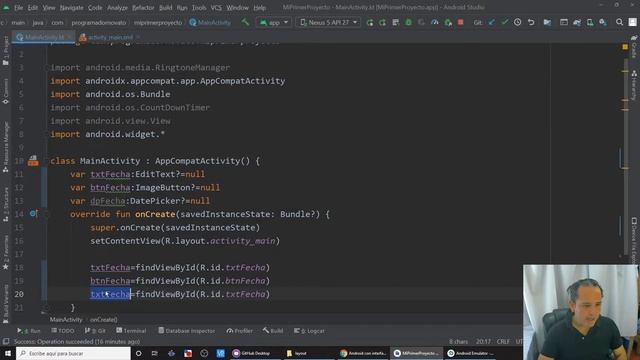Open Android Emulator from the taskbar
This screenshot has width=640, height=360.
[x=471, y=353]
